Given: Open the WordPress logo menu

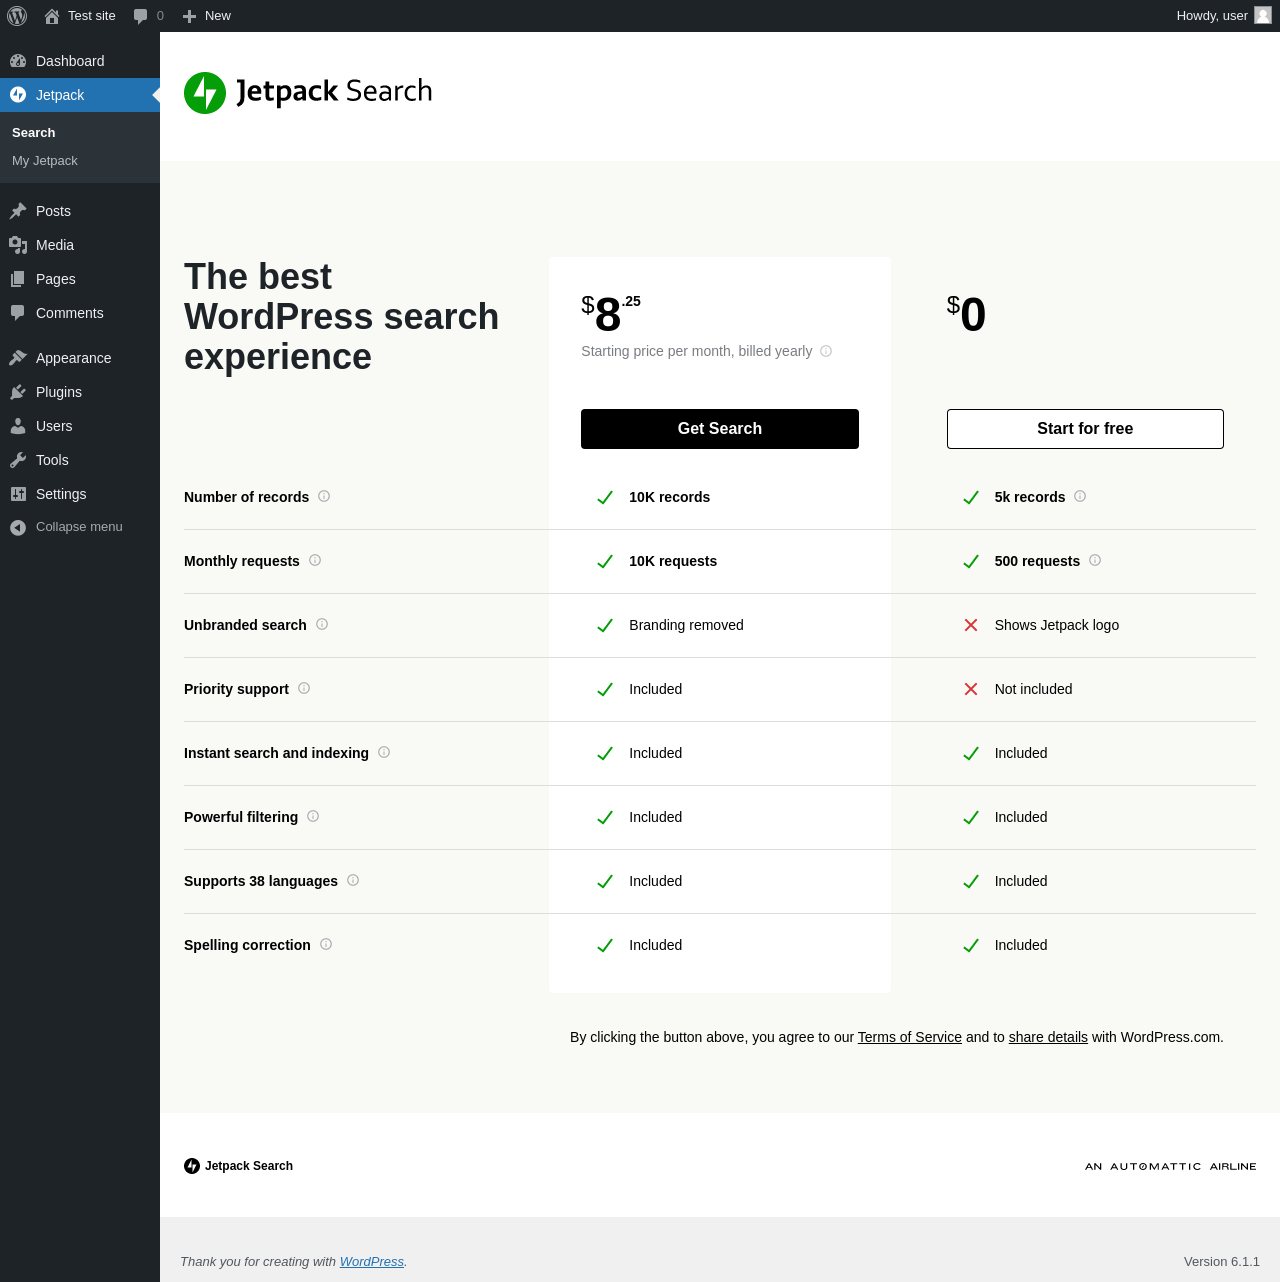Looking at the screenshot, I should (17, 16).
